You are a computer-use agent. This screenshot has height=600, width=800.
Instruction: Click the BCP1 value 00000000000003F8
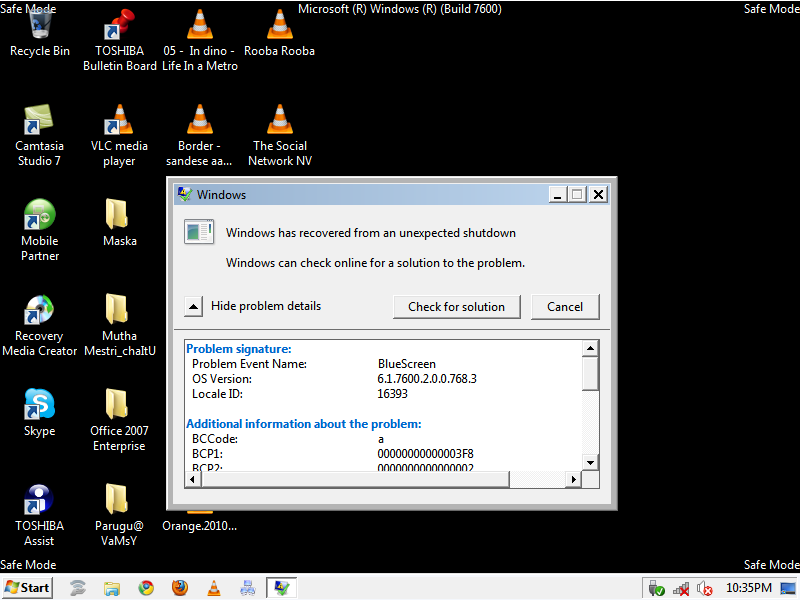pos(426,454)
